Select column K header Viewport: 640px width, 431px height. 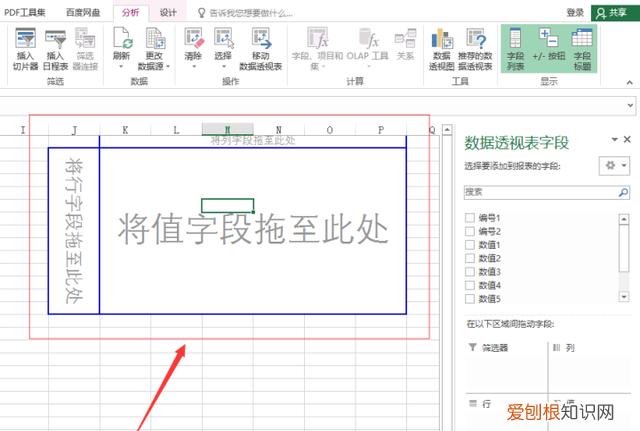[x=125, y=130]
